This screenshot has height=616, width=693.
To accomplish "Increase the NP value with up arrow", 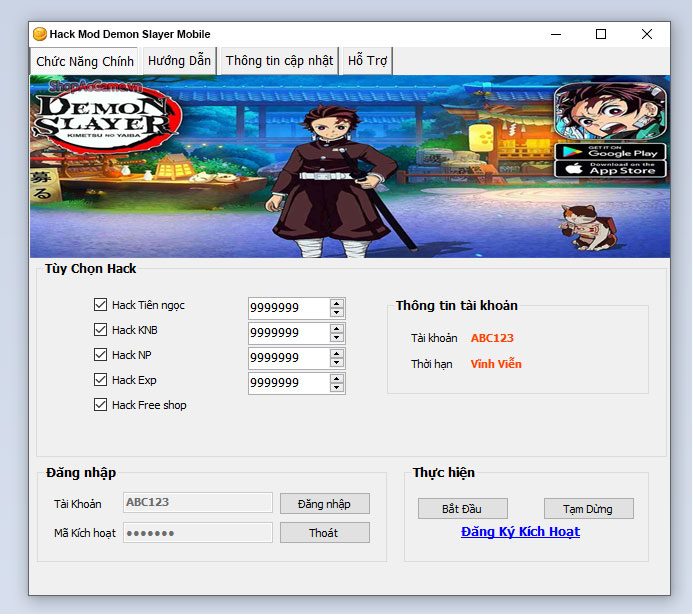I will pyautogui.click(x=337, y=354).
